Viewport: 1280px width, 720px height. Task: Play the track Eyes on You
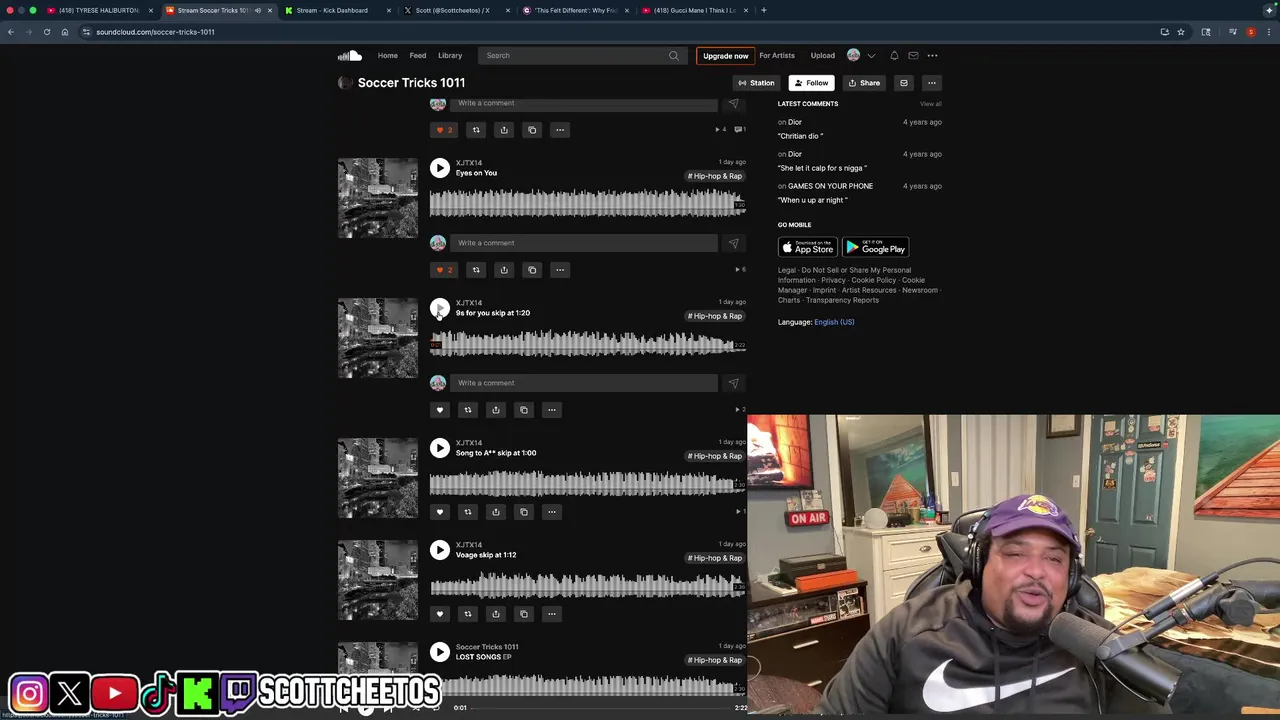point(440,168)
